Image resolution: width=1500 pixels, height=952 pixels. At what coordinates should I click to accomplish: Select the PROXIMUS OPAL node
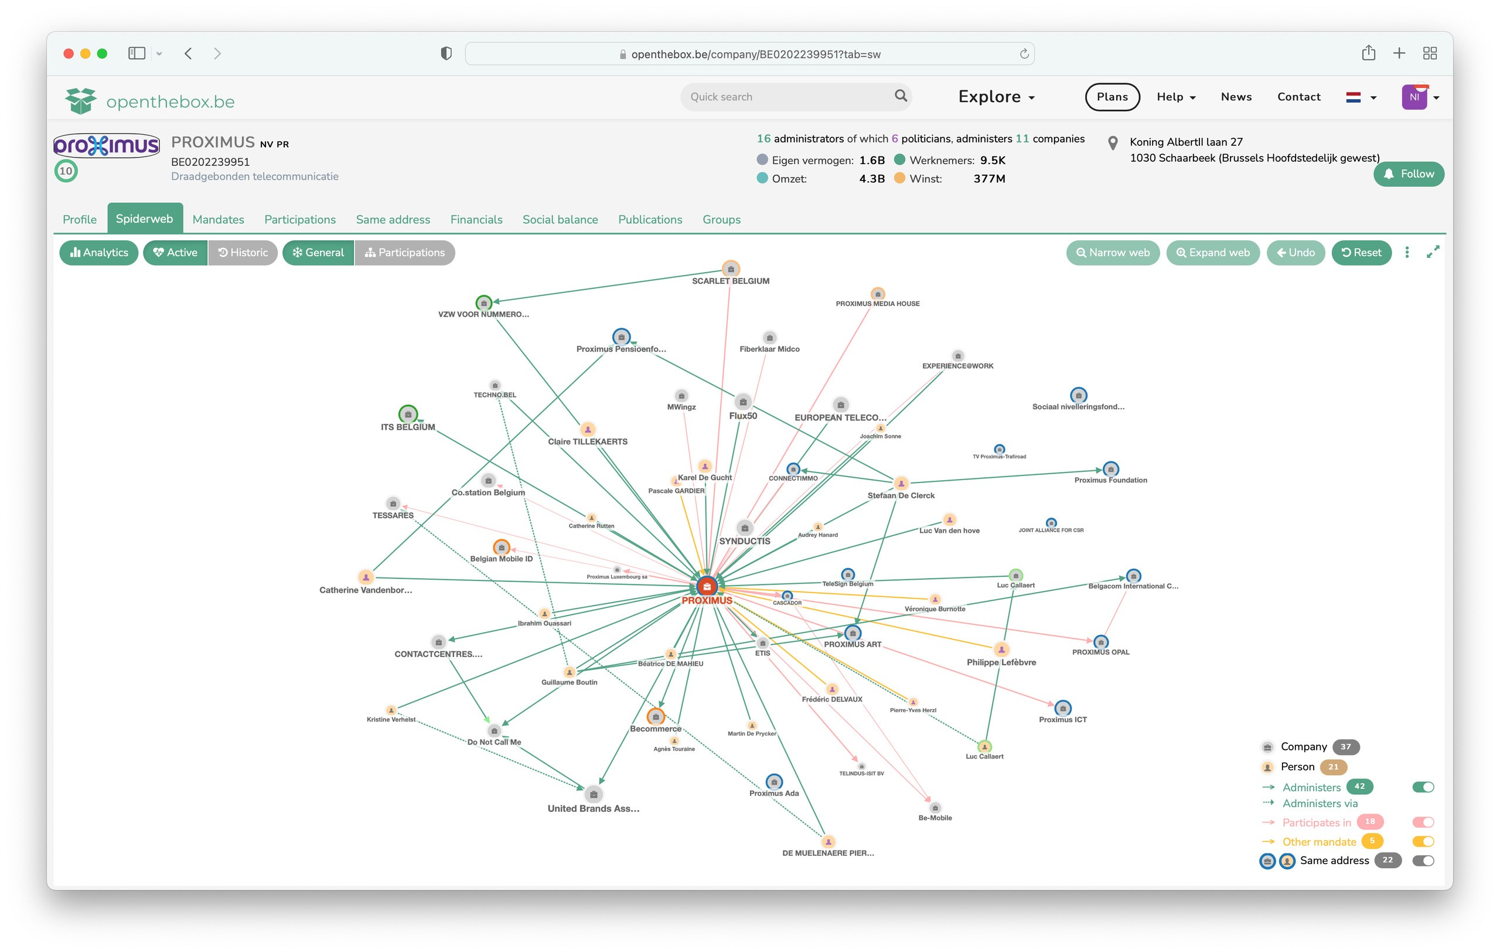(1101, 642)
